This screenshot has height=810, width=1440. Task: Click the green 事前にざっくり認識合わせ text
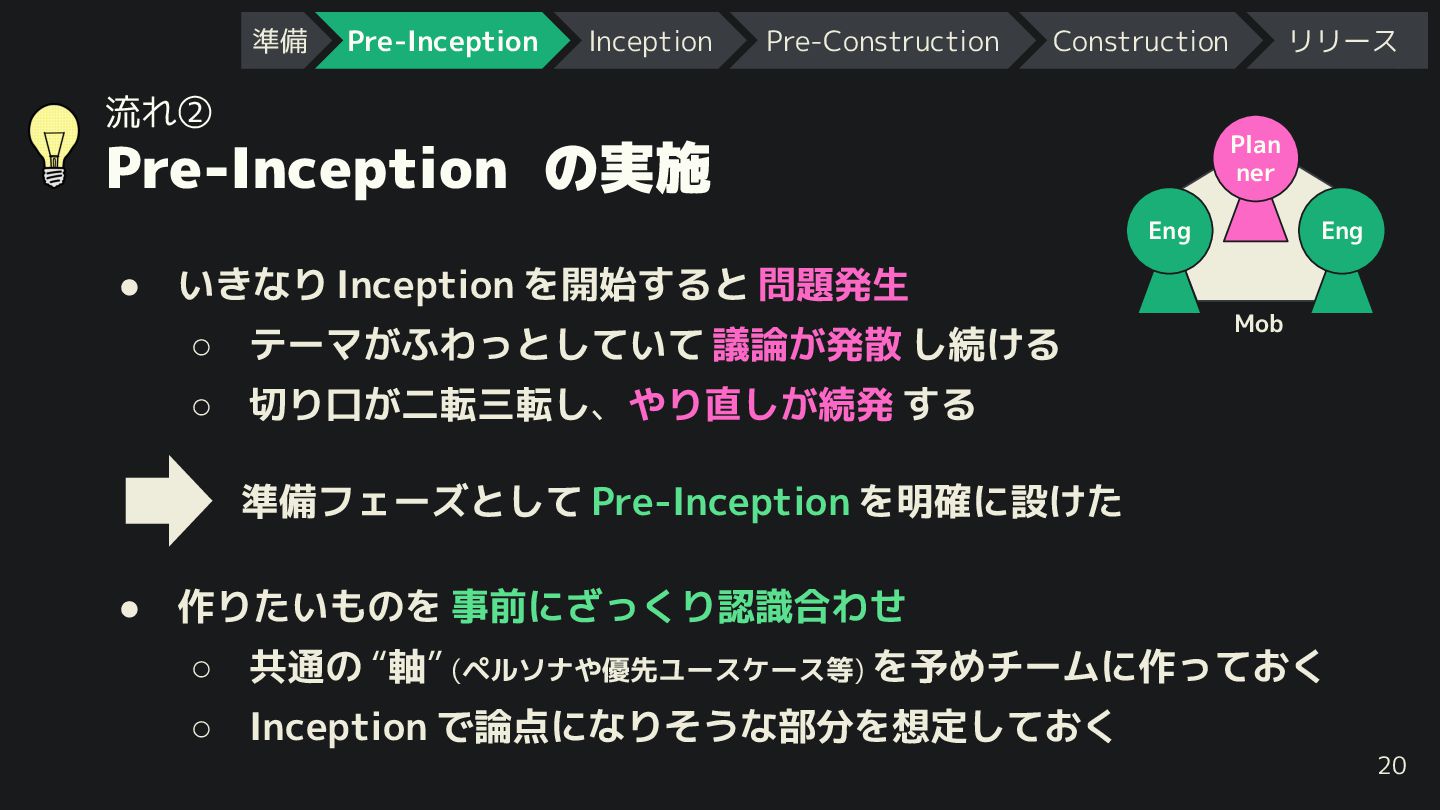678,606
